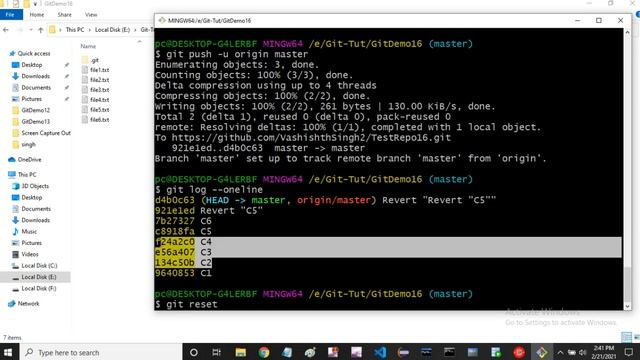The height and width of the screenshot is (360, 640).
Task: Switch to large icons view button
Action: tap(637, 337)
